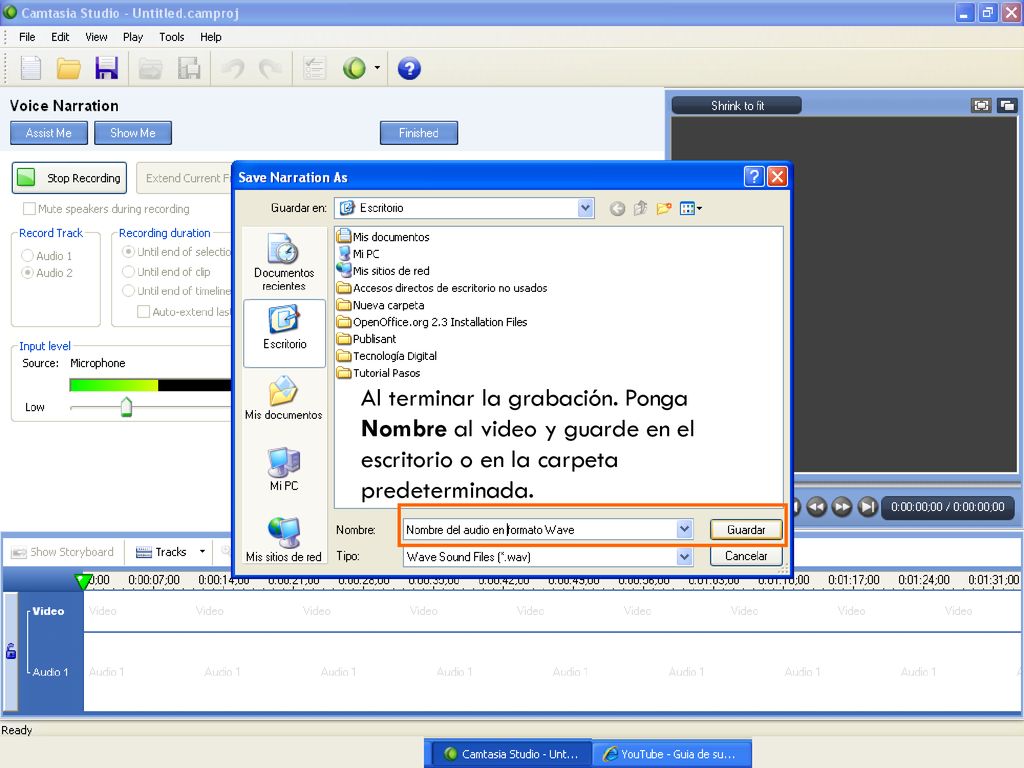Expand the Nombre filename dropdown arrow

tap(684, 529)
